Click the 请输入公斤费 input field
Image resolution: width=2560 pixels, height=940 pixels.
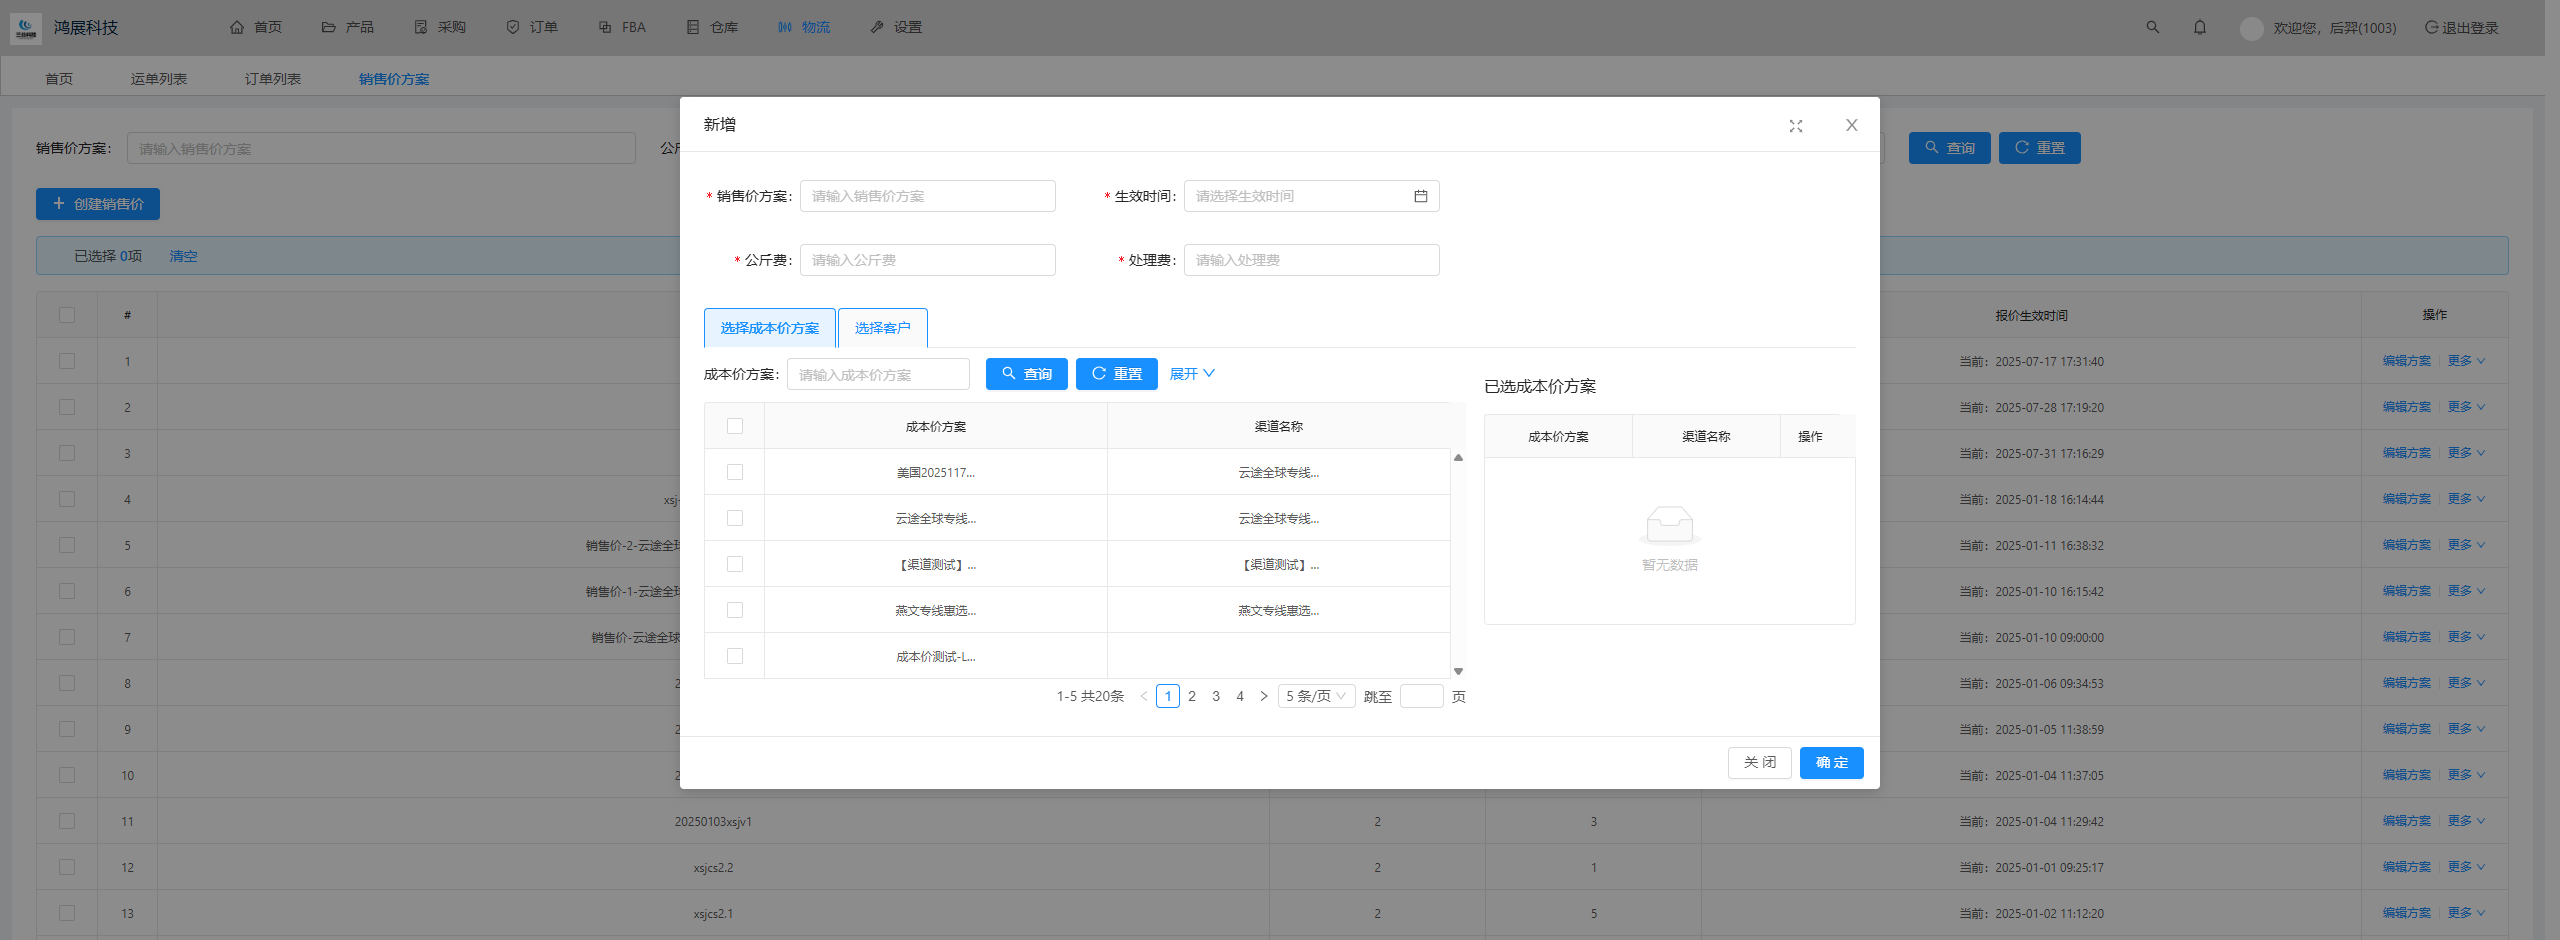(x=927, y=260)
